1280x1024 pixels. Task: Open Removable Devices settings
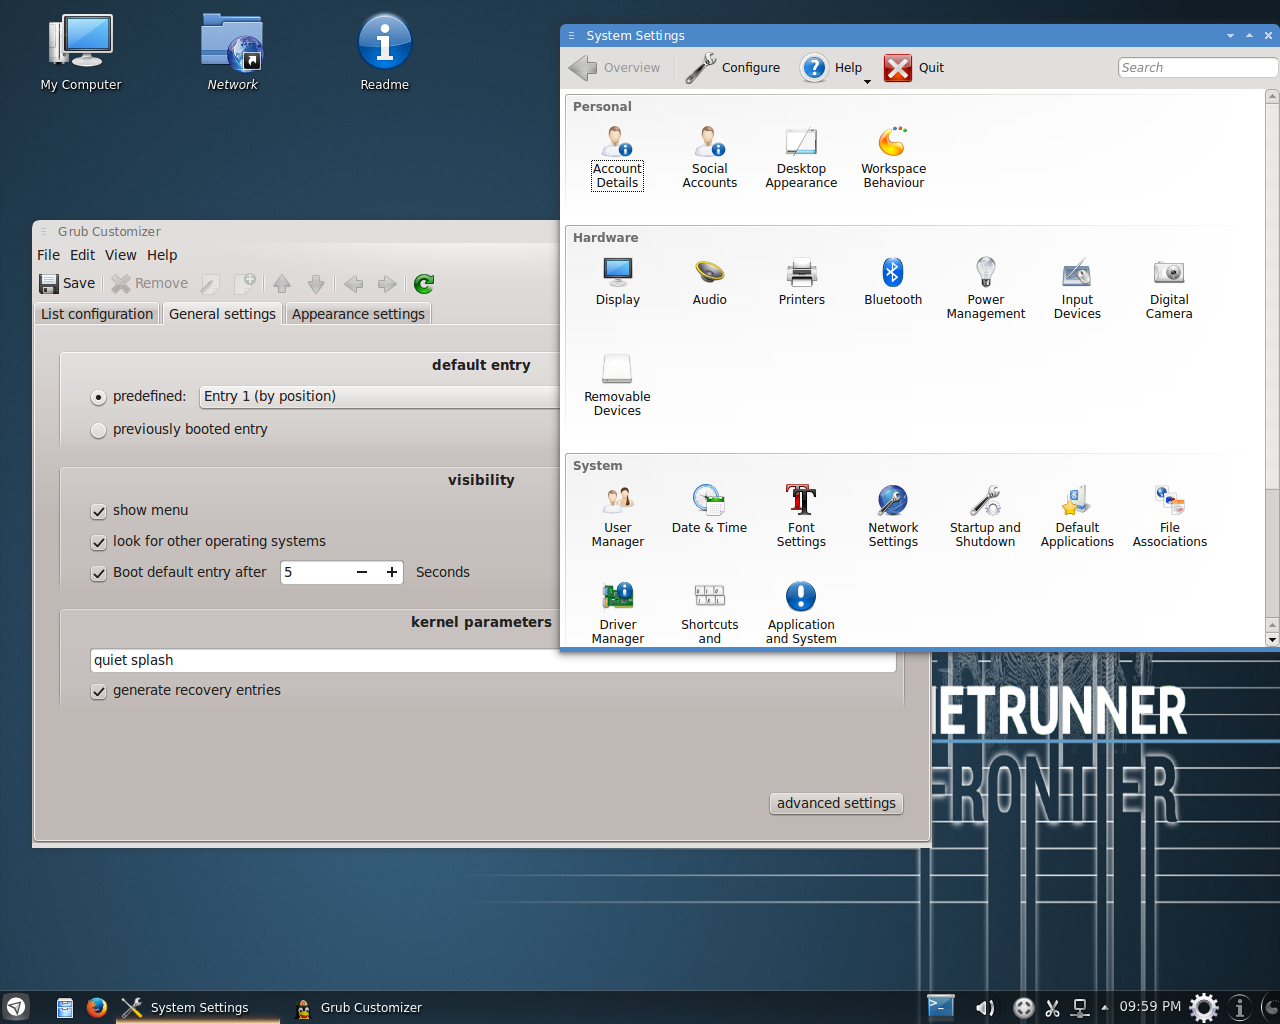[x=617, y=386]
